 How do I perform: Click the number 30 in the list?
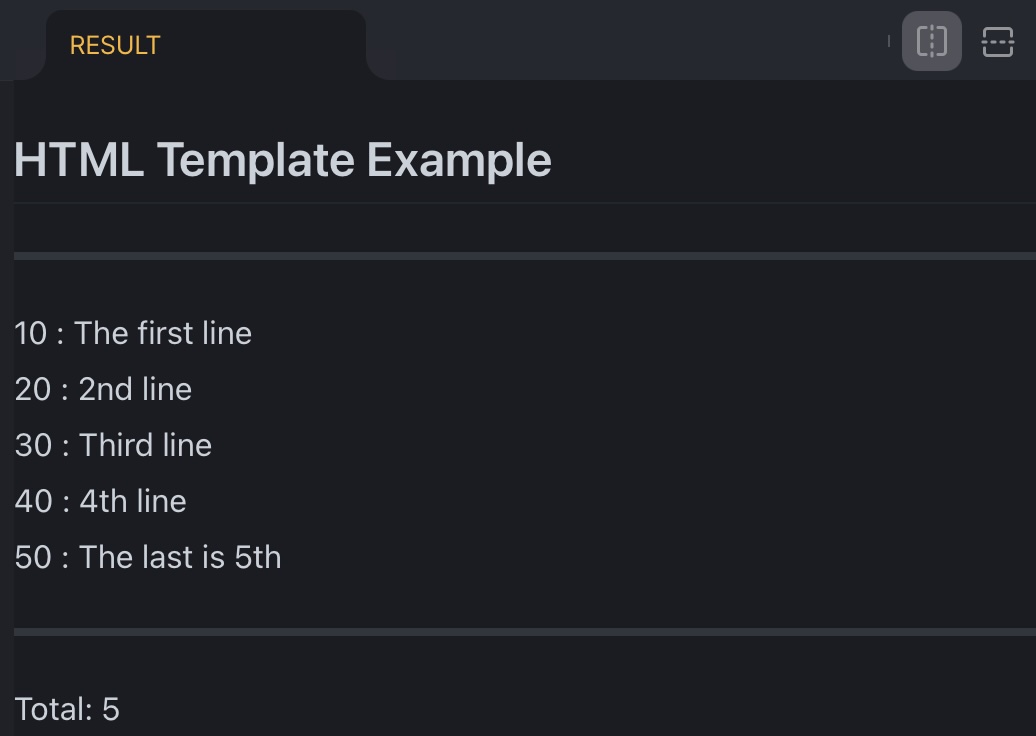pyautogui.click(x=32, y=445)
